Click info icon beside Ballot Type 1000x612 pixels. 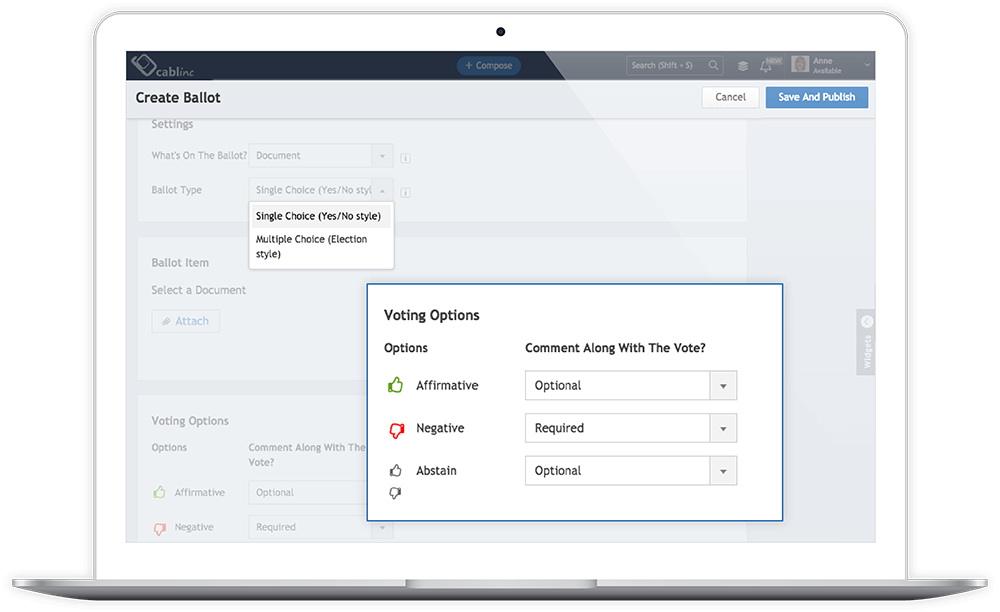click(405, 193)
